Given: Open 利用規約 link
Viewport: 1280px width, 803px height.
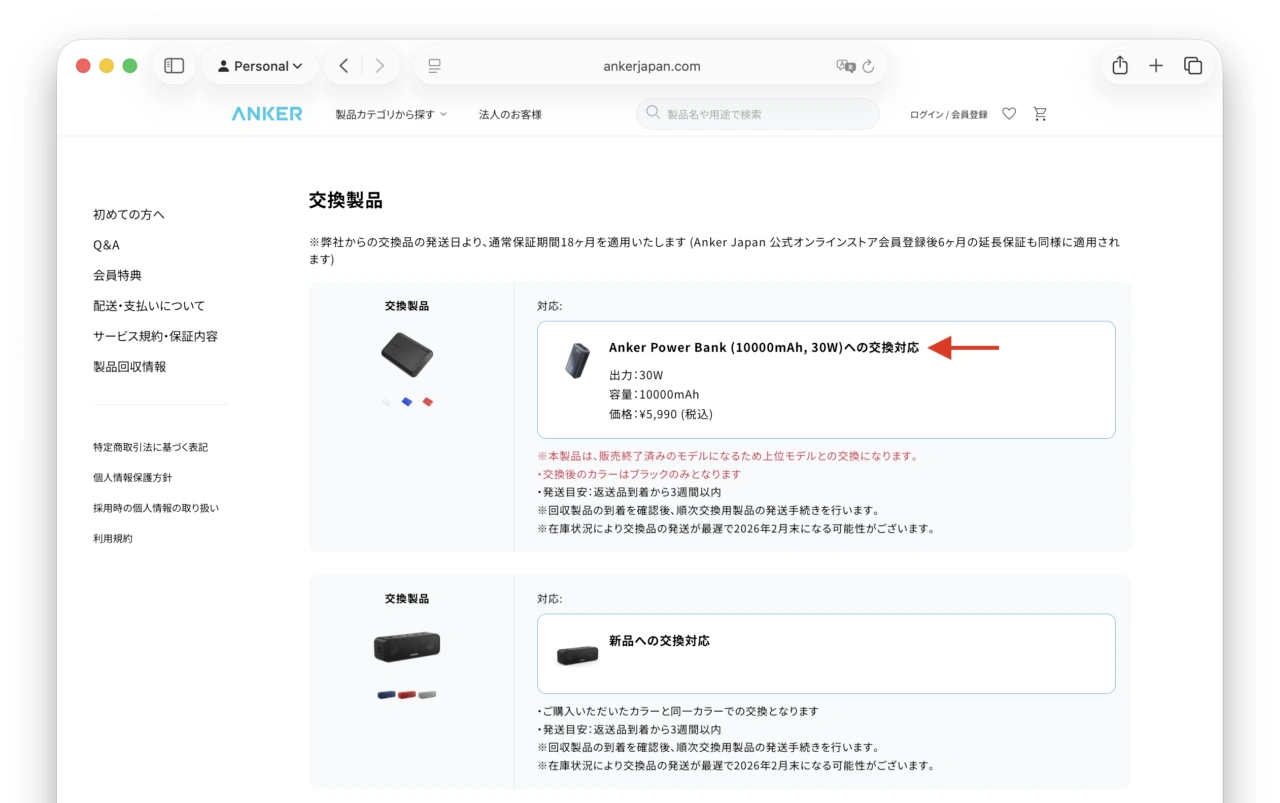Looking at the screenshot, I should (x=113, y=538).
